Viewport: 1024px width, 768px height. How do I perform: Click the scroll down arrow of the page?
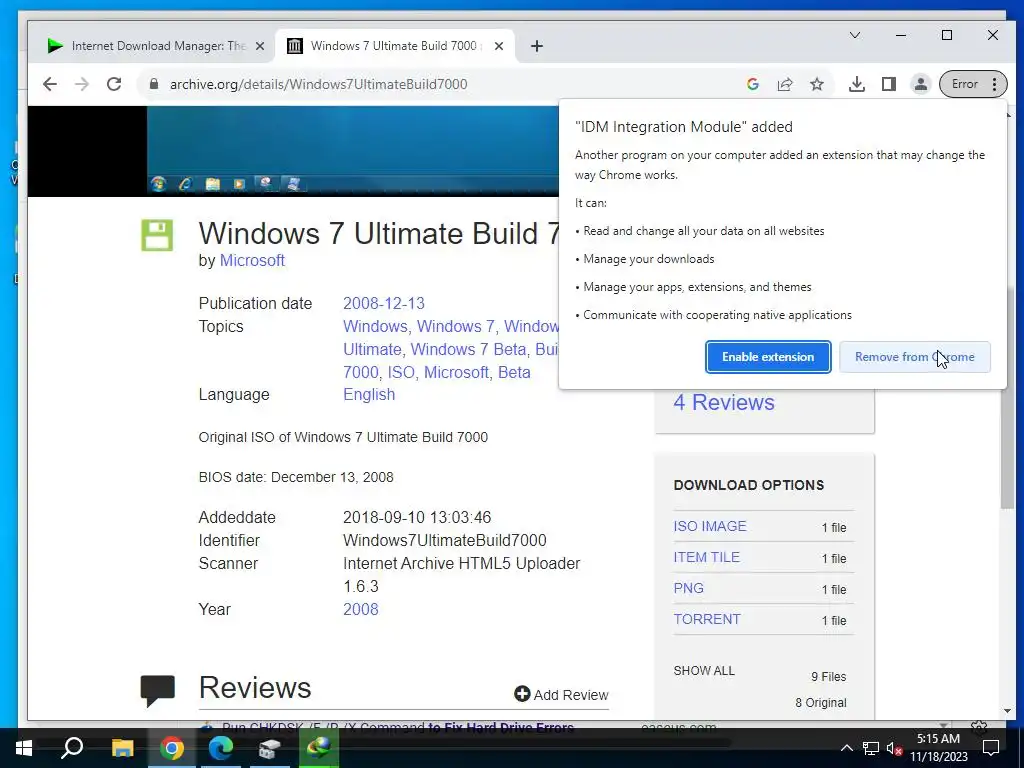(x=1007, y=711)
